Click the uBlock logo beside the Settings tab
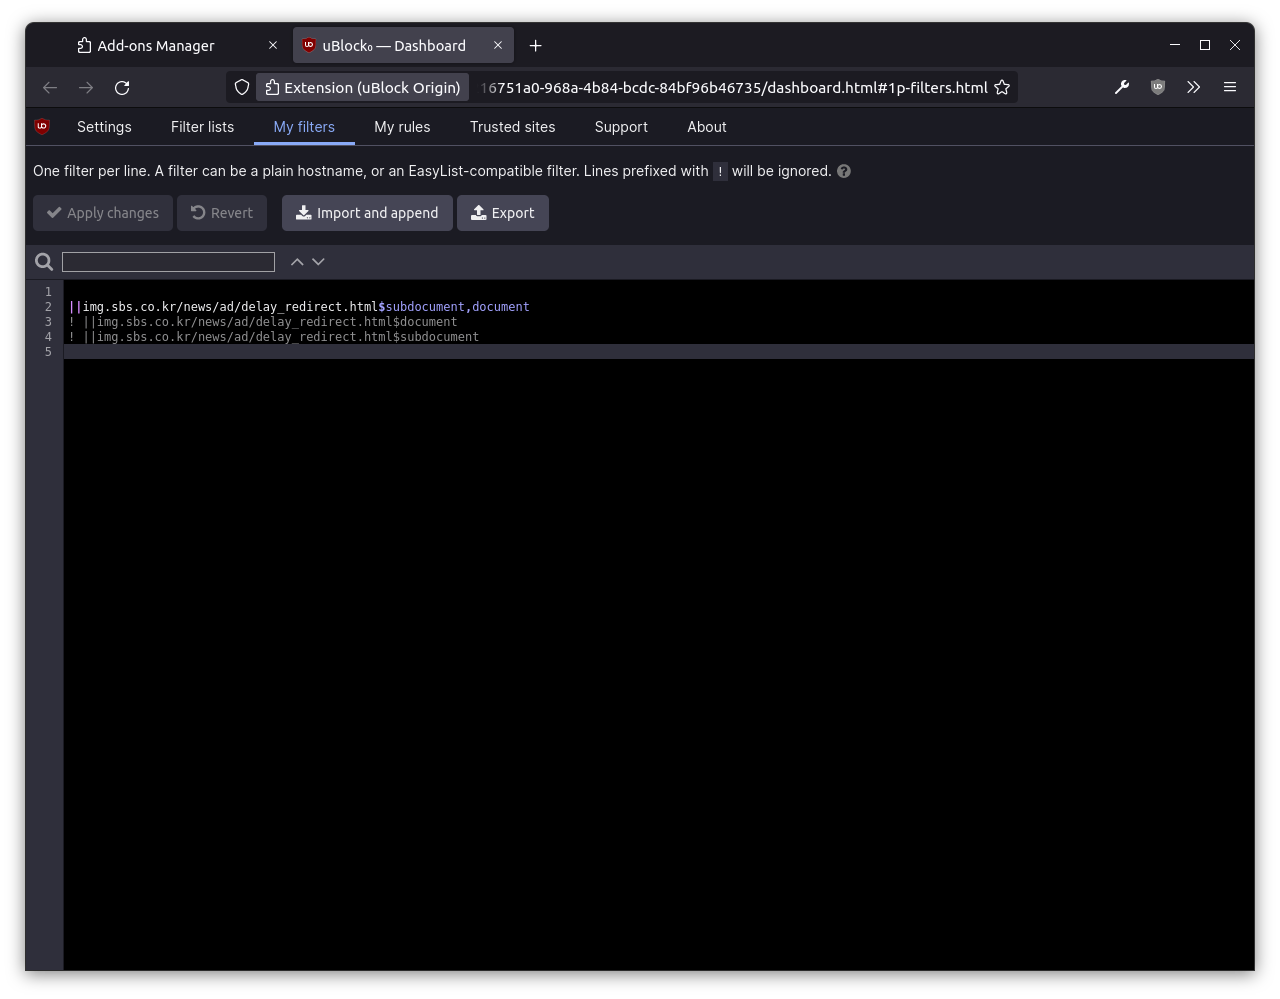1280x999 pixels. (41, 126)
